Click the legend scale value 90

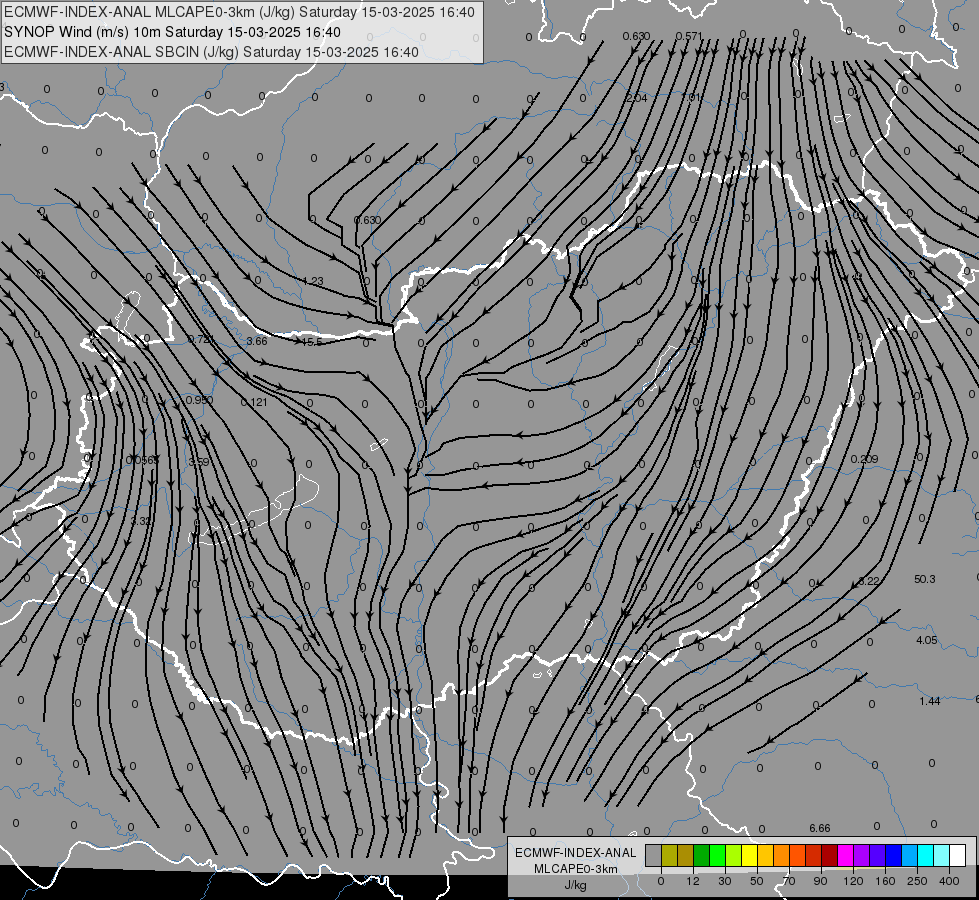click(x=820, y=881)
